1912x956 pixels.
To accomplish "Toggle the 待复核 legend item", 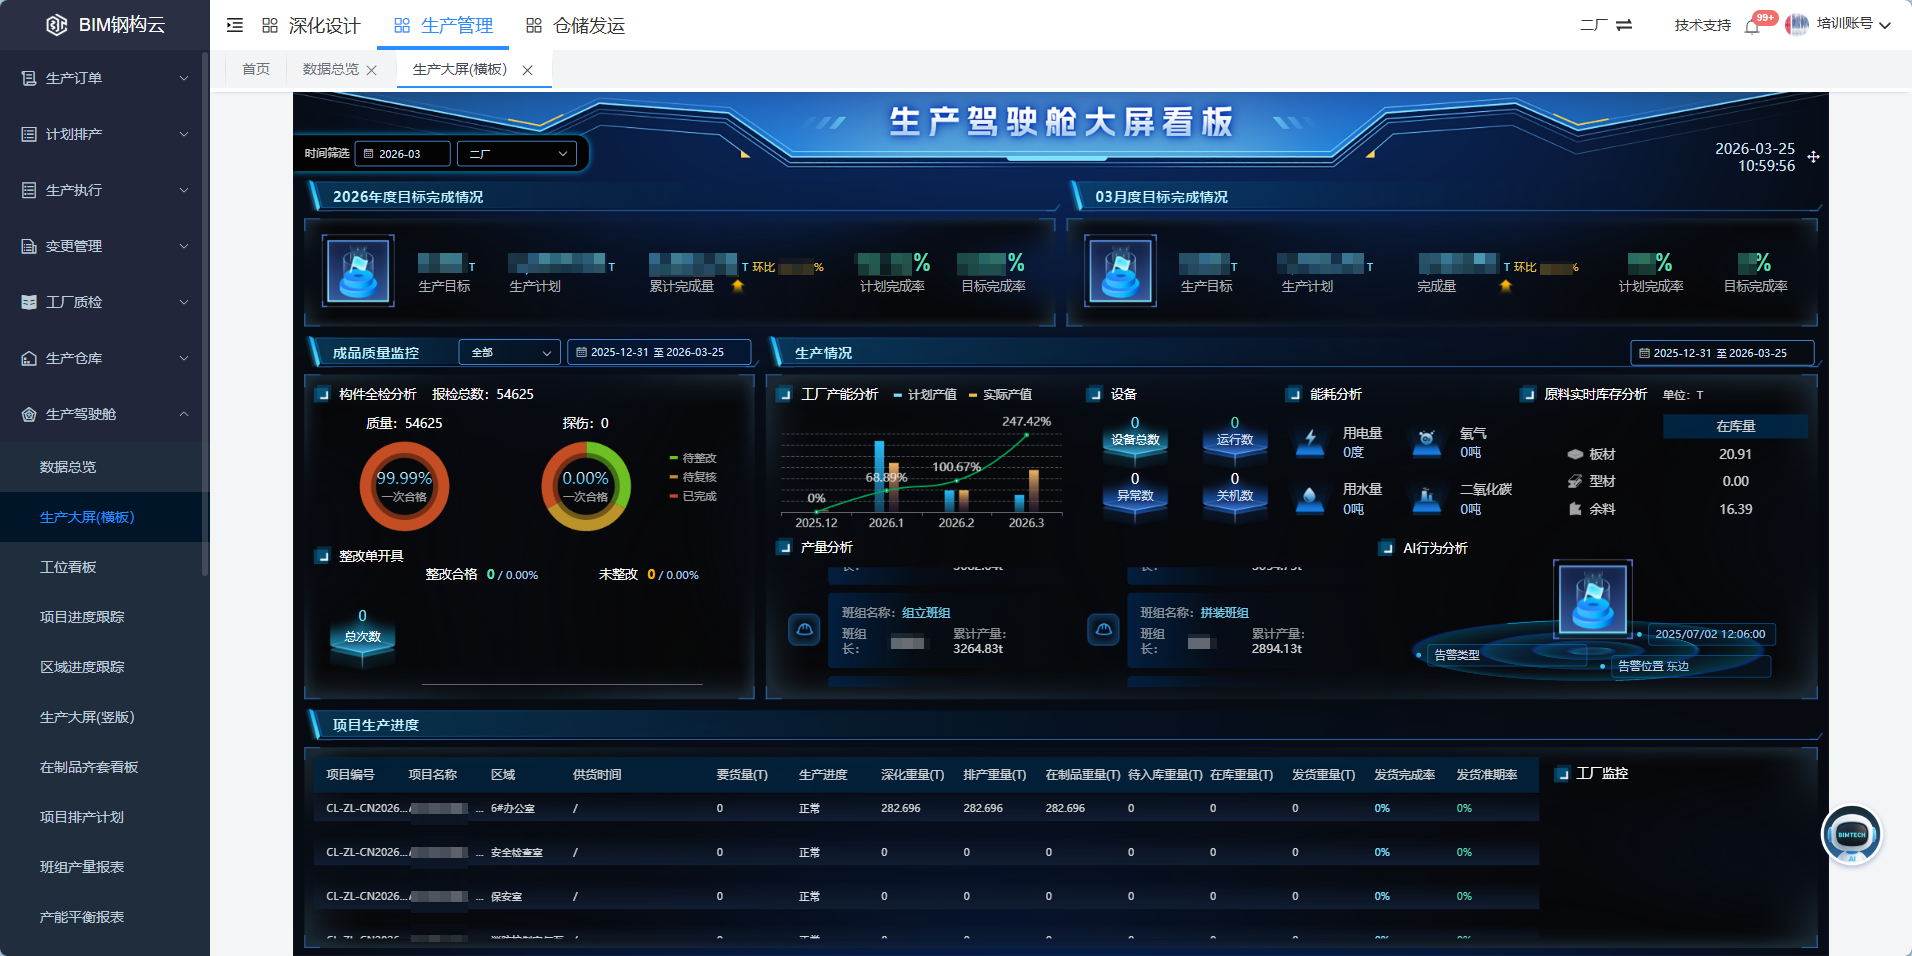I will click(x=693, y=477).
